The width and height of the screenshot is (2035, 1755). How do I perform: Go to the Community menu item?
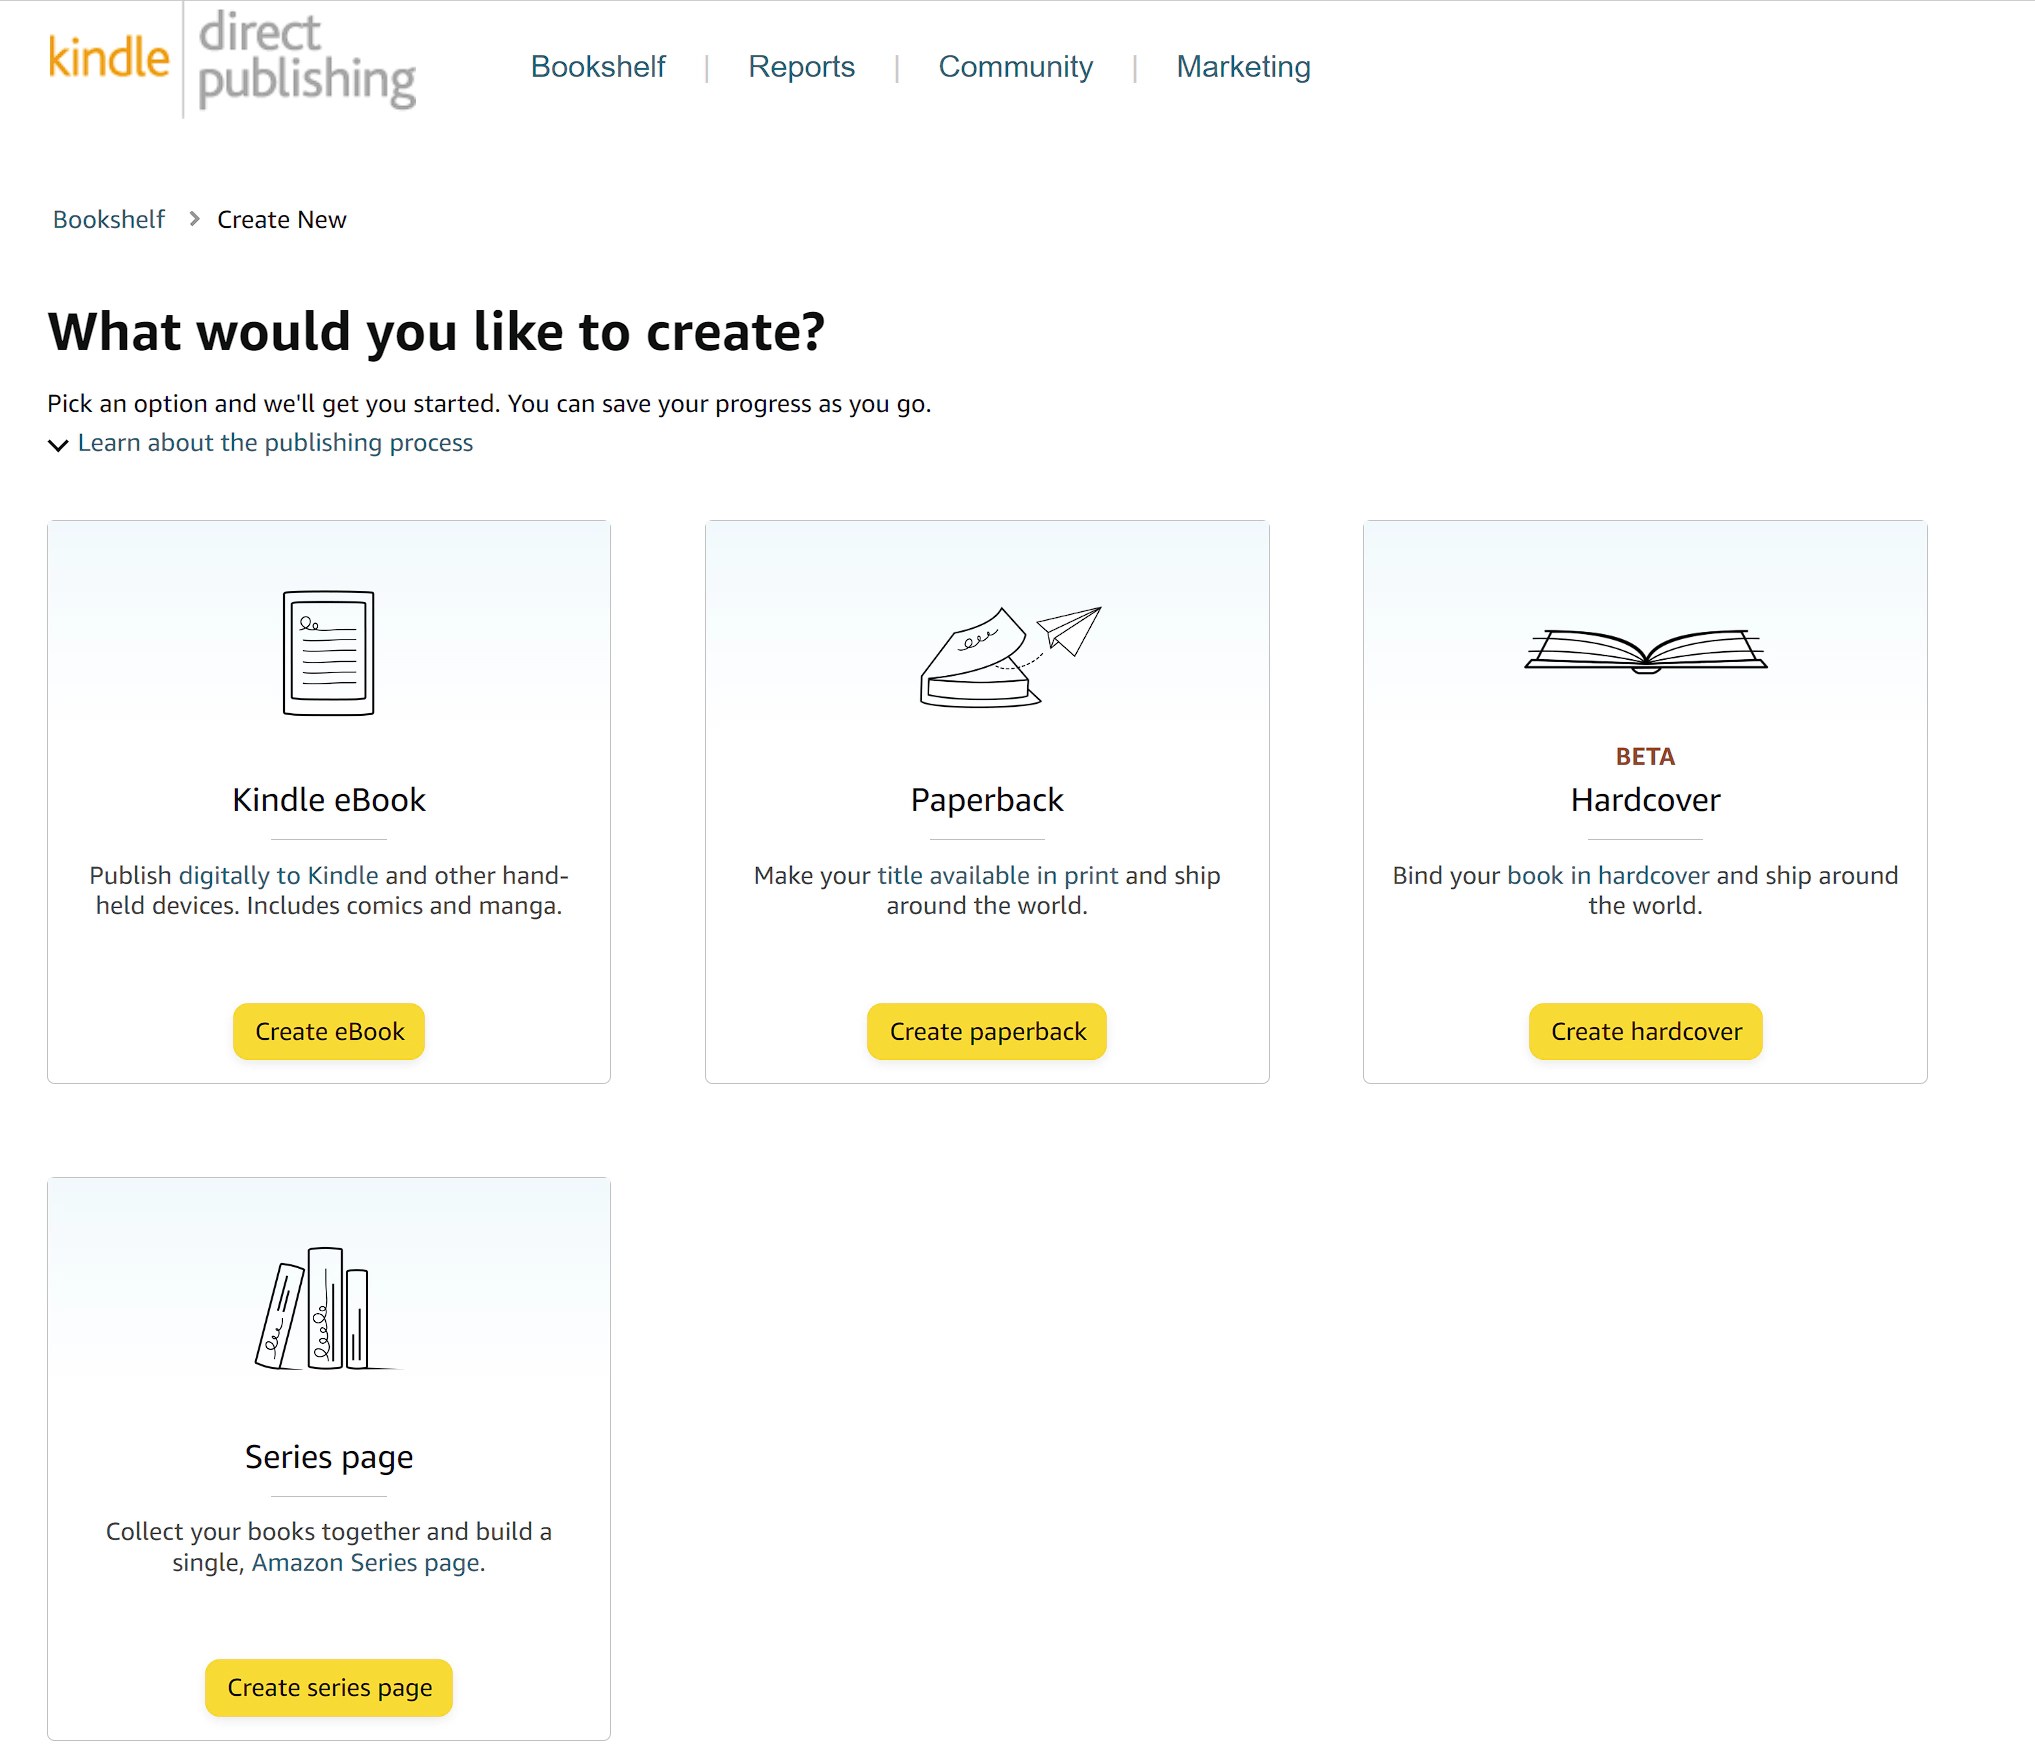point(1015,67)
